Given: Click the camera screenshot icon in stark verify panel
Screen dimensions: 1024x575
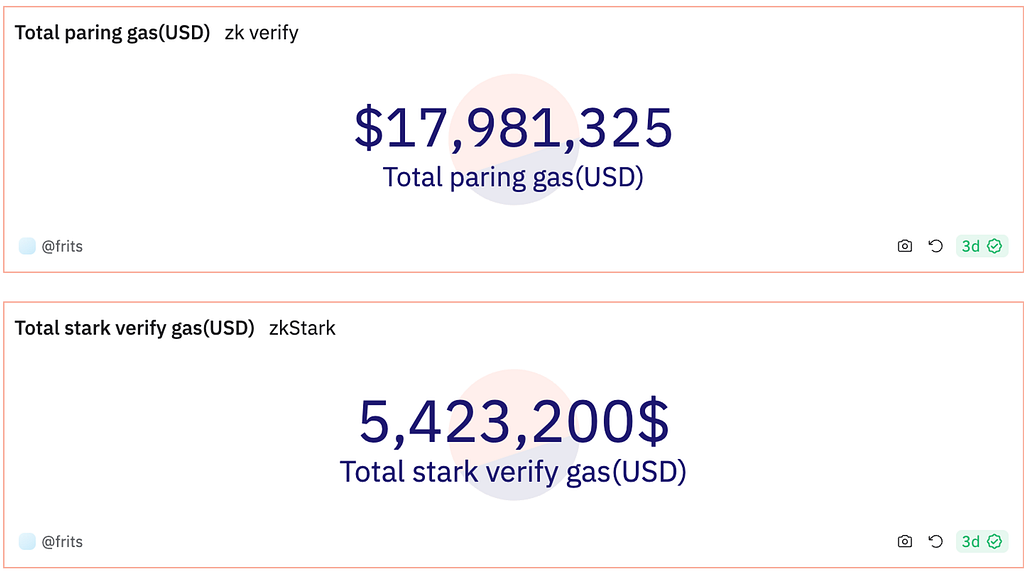Looking at the screenshot, I should (904, 542).
